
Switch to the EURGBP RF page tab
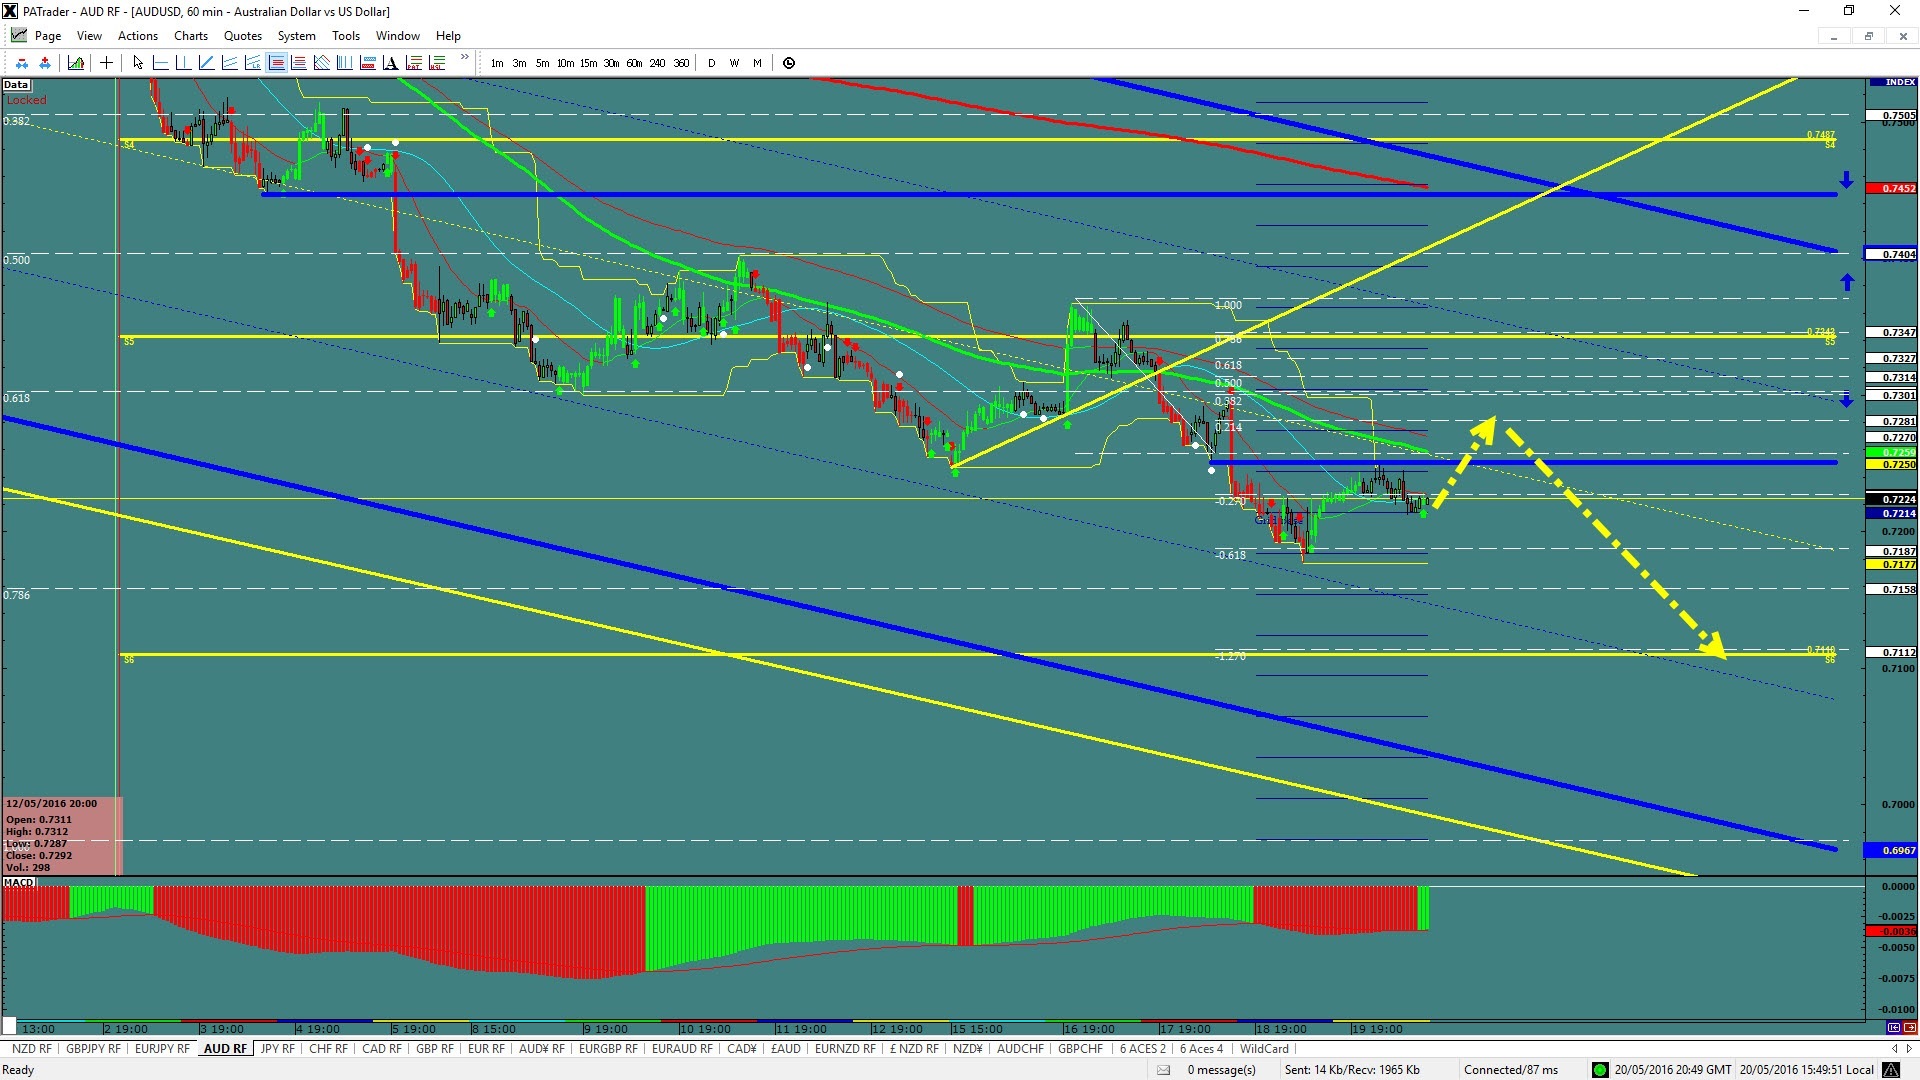point(608,1049)
